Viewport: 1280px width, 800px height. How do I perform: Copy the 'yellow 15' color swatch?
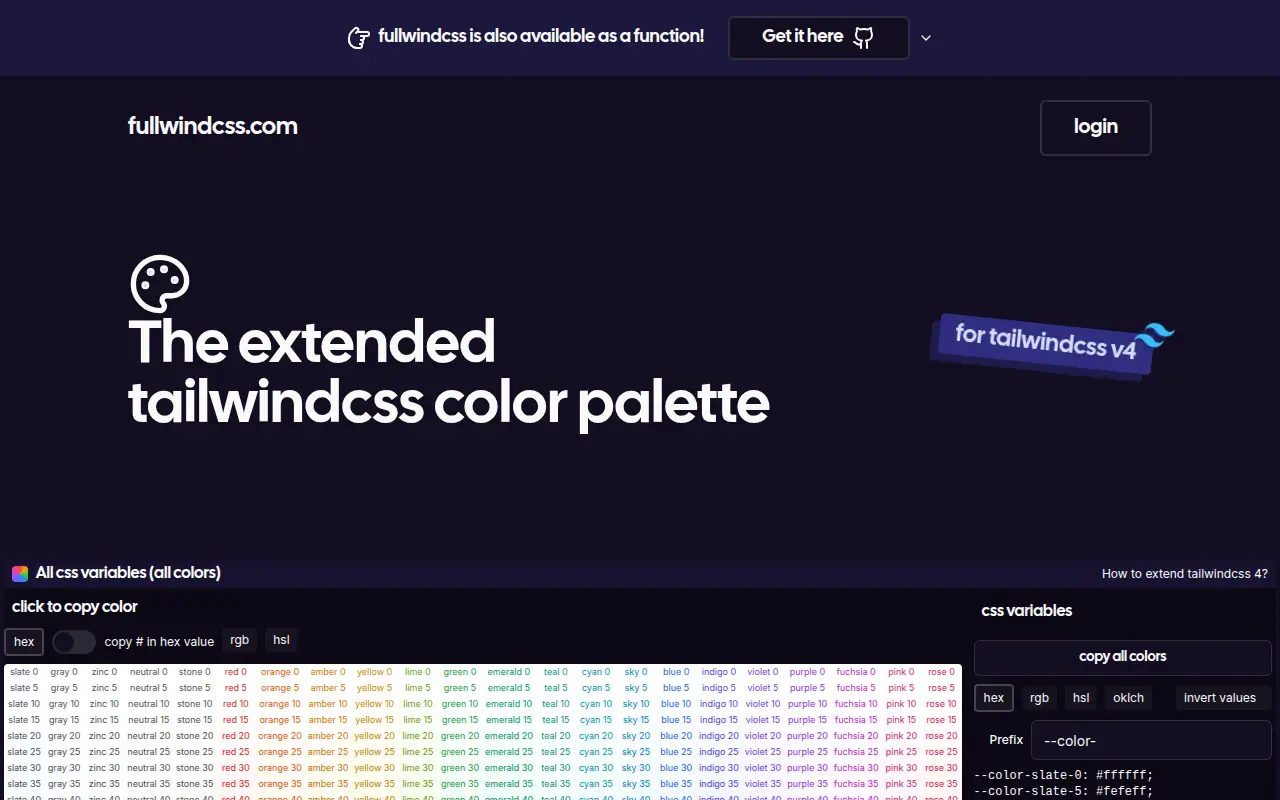(x=375, y=720)
